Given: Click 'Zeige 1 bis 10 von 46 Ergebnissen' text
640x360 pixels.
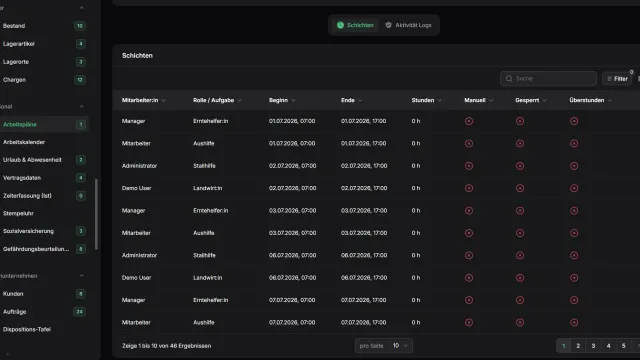Looking at the screenshot, I should click(x=167, y=346).
